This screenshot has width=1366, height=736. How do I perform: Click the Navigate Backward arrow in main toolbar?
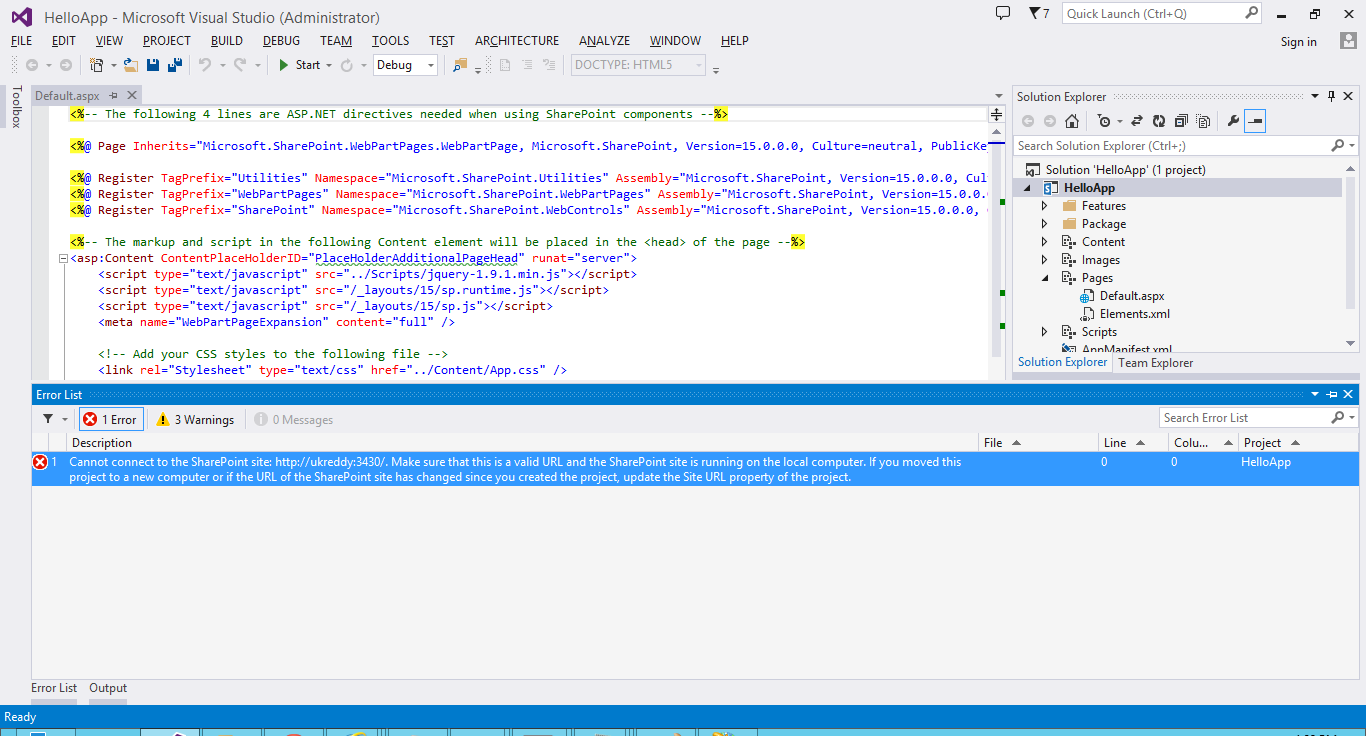(x=32, y=65)
